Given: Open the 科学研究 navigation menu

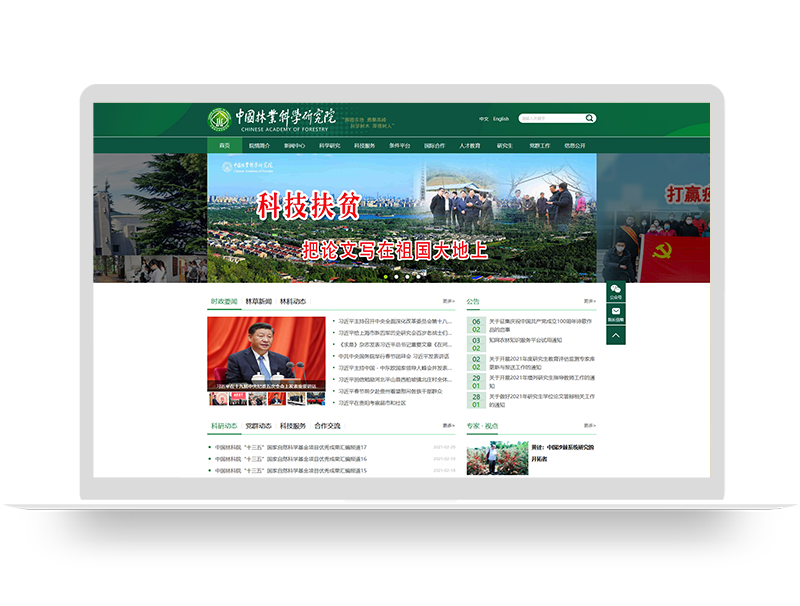Looking at the screenshot, I should point(330,143).
